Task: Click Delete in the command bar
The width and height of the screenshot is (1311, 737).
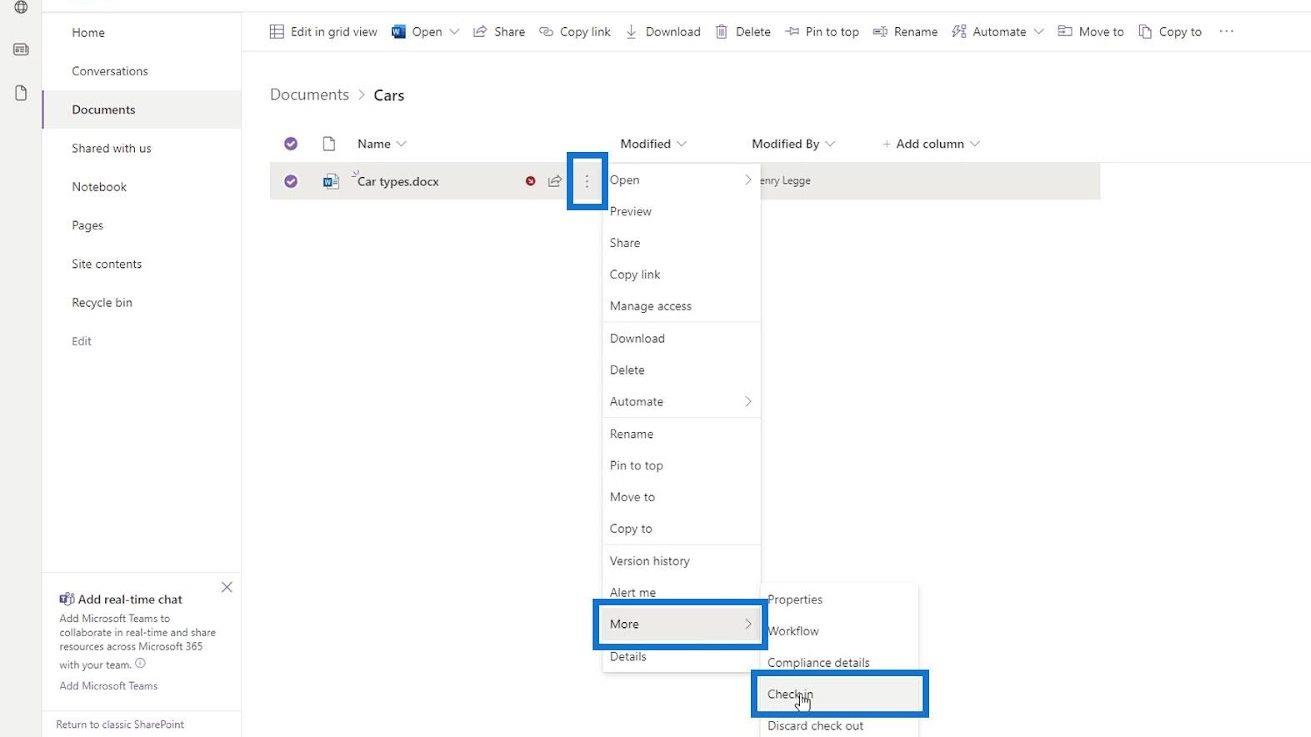Action: point(743,32)
